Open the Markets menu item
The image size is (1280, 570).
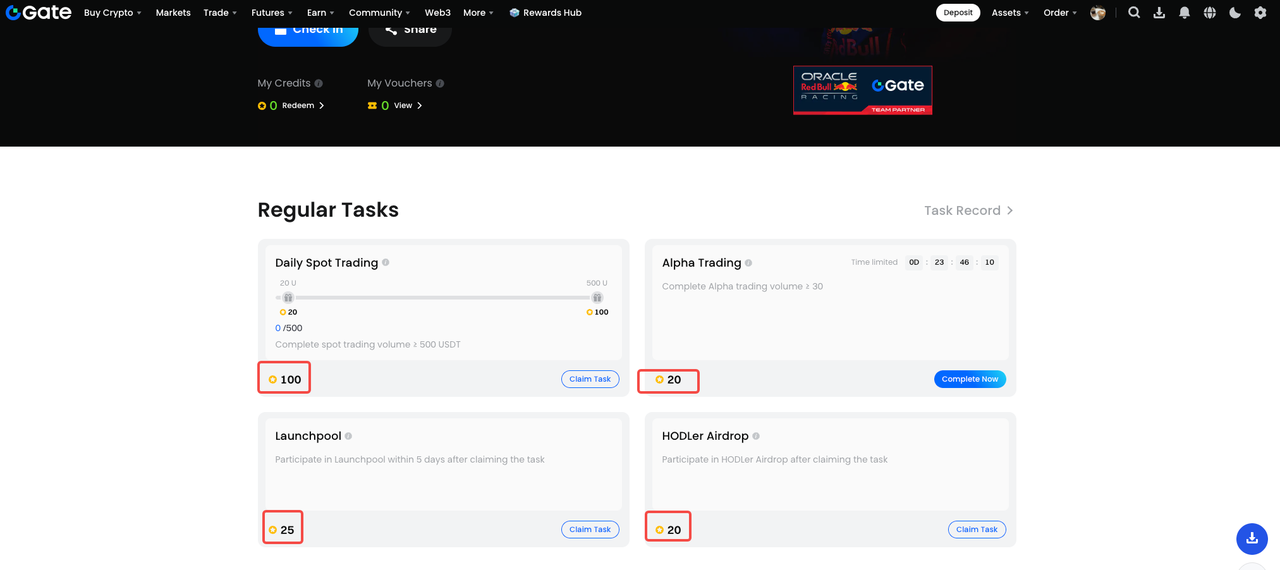click(173, 13)
